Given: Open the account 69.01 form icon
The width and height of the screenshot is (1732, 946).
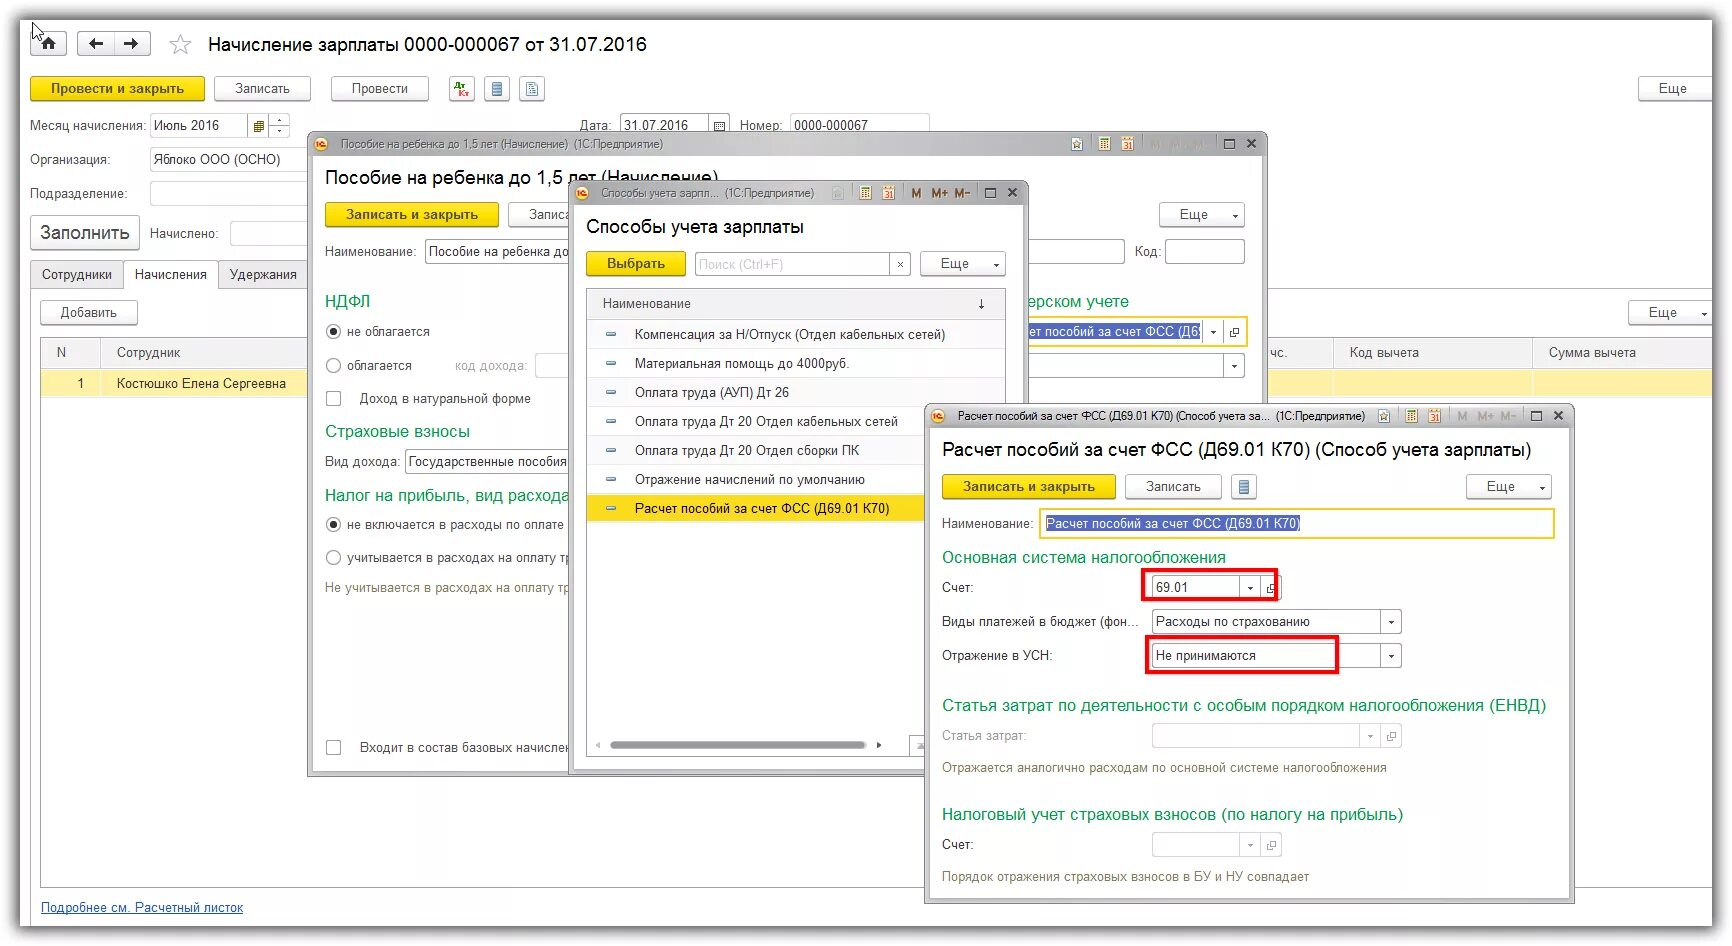Looking at the screenshot, I should (x=1270, y=588).
